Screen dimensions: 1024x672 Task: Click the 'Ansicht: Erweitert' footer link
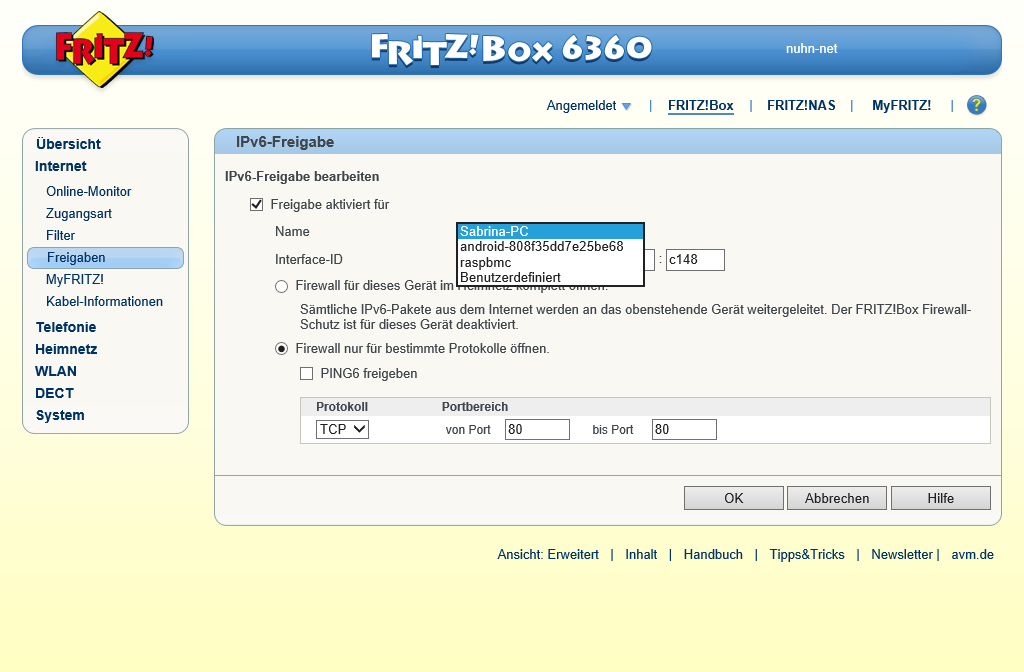tap(548, 554)
